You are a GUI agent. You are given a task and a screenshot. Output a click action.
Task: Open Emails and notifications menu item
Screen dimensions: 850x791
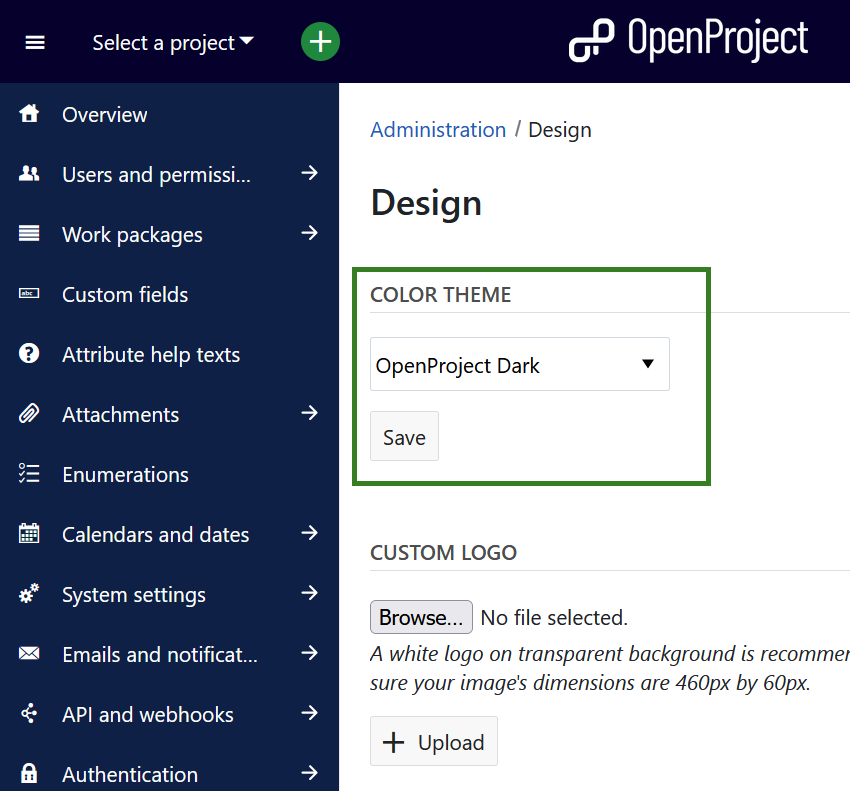[160, 654]
